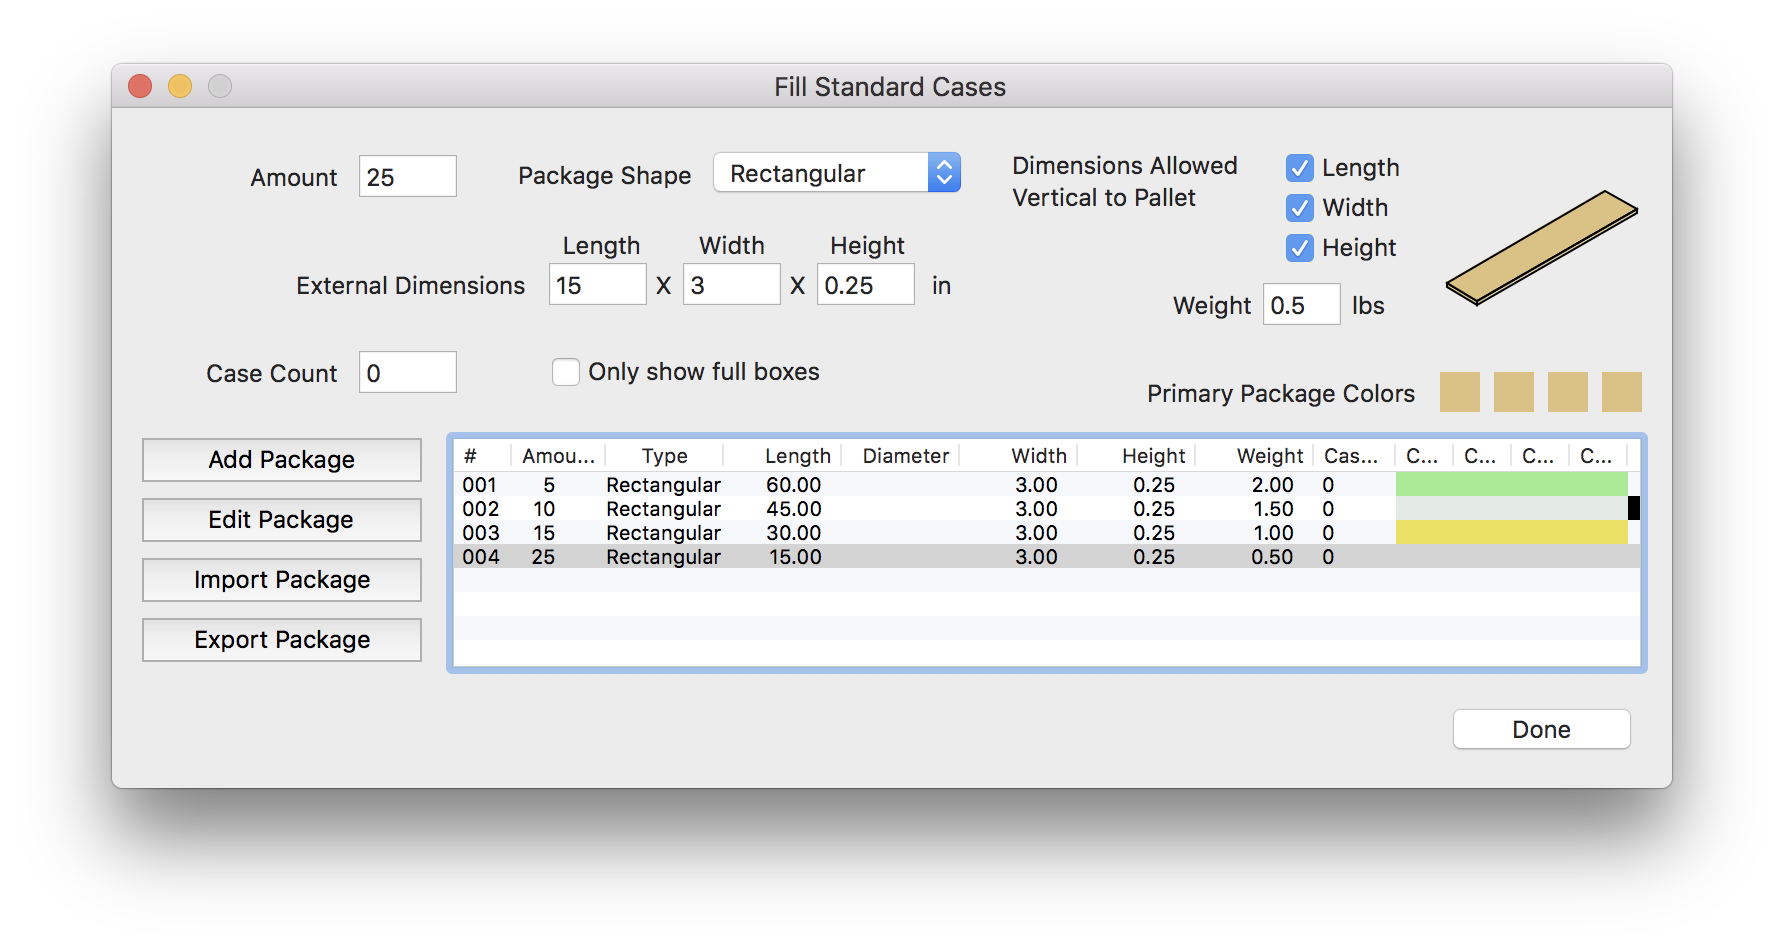Click the Amount input field
Image resolution: width=1784 pixels, height=948 pixels.
[x=408, y=176]
